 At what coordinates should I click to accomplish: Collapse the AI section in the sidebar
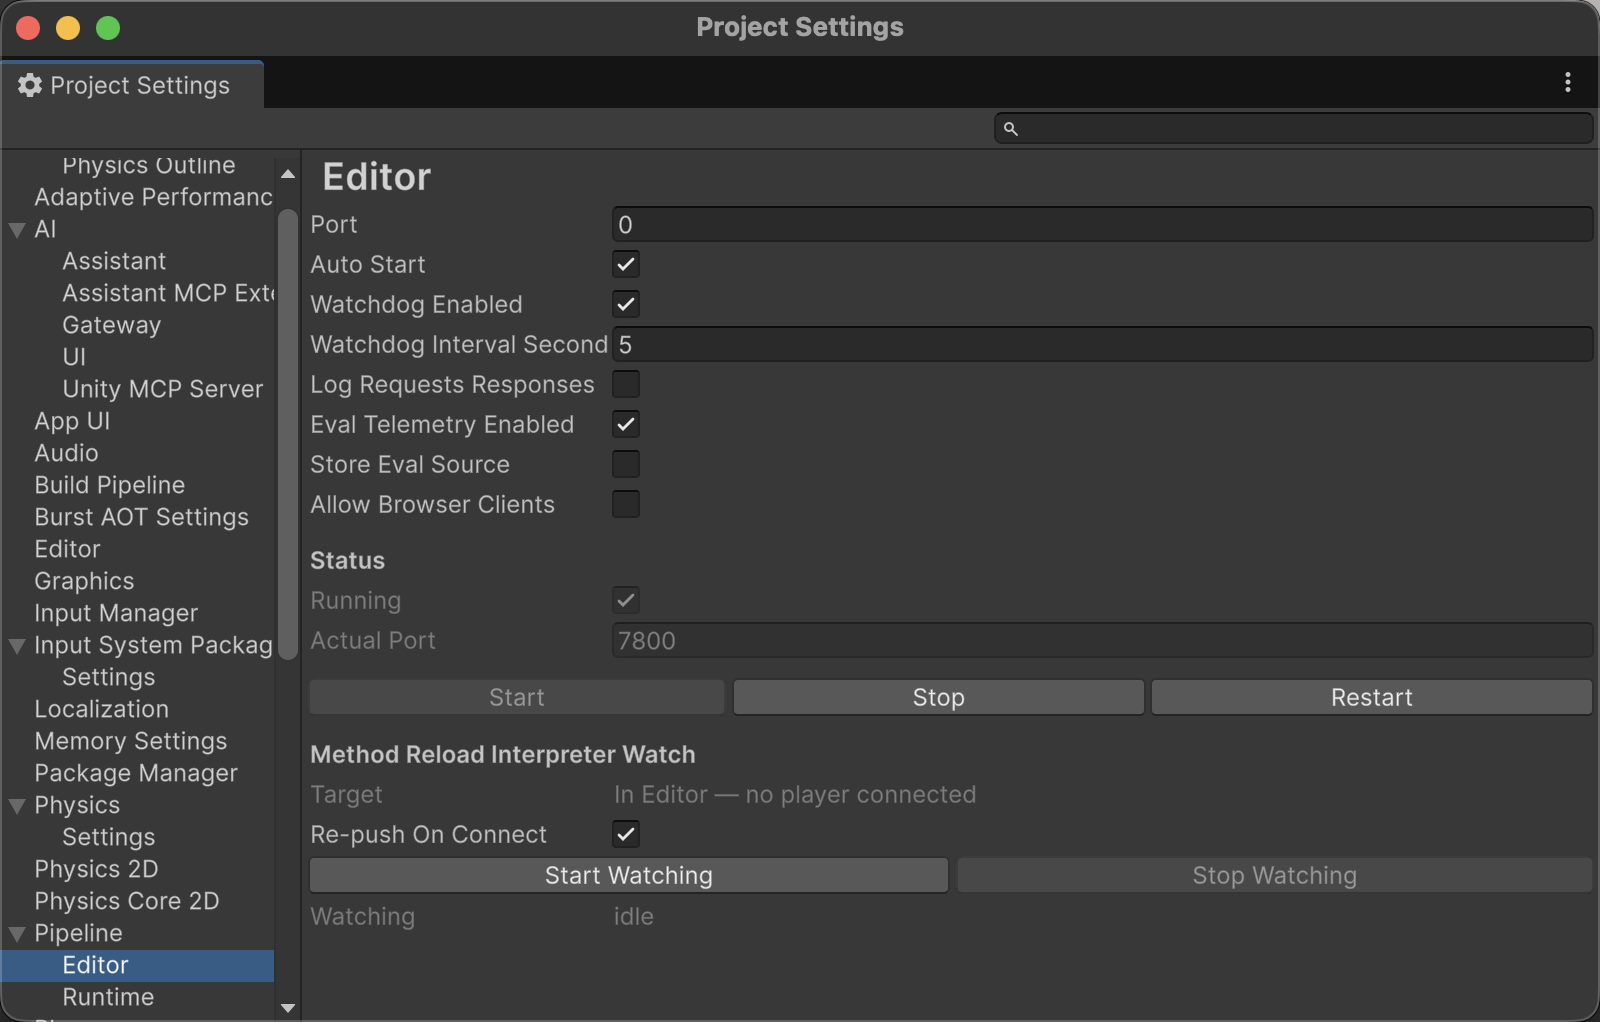[x=17, y=230]
